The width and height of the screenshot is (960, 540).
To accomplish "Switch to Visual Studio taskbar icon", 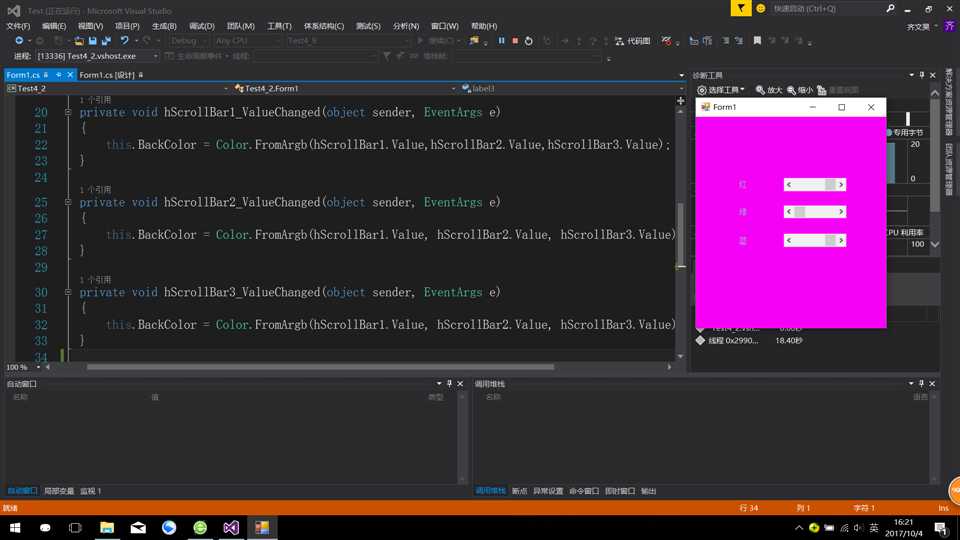I will [x=231, y=528].
